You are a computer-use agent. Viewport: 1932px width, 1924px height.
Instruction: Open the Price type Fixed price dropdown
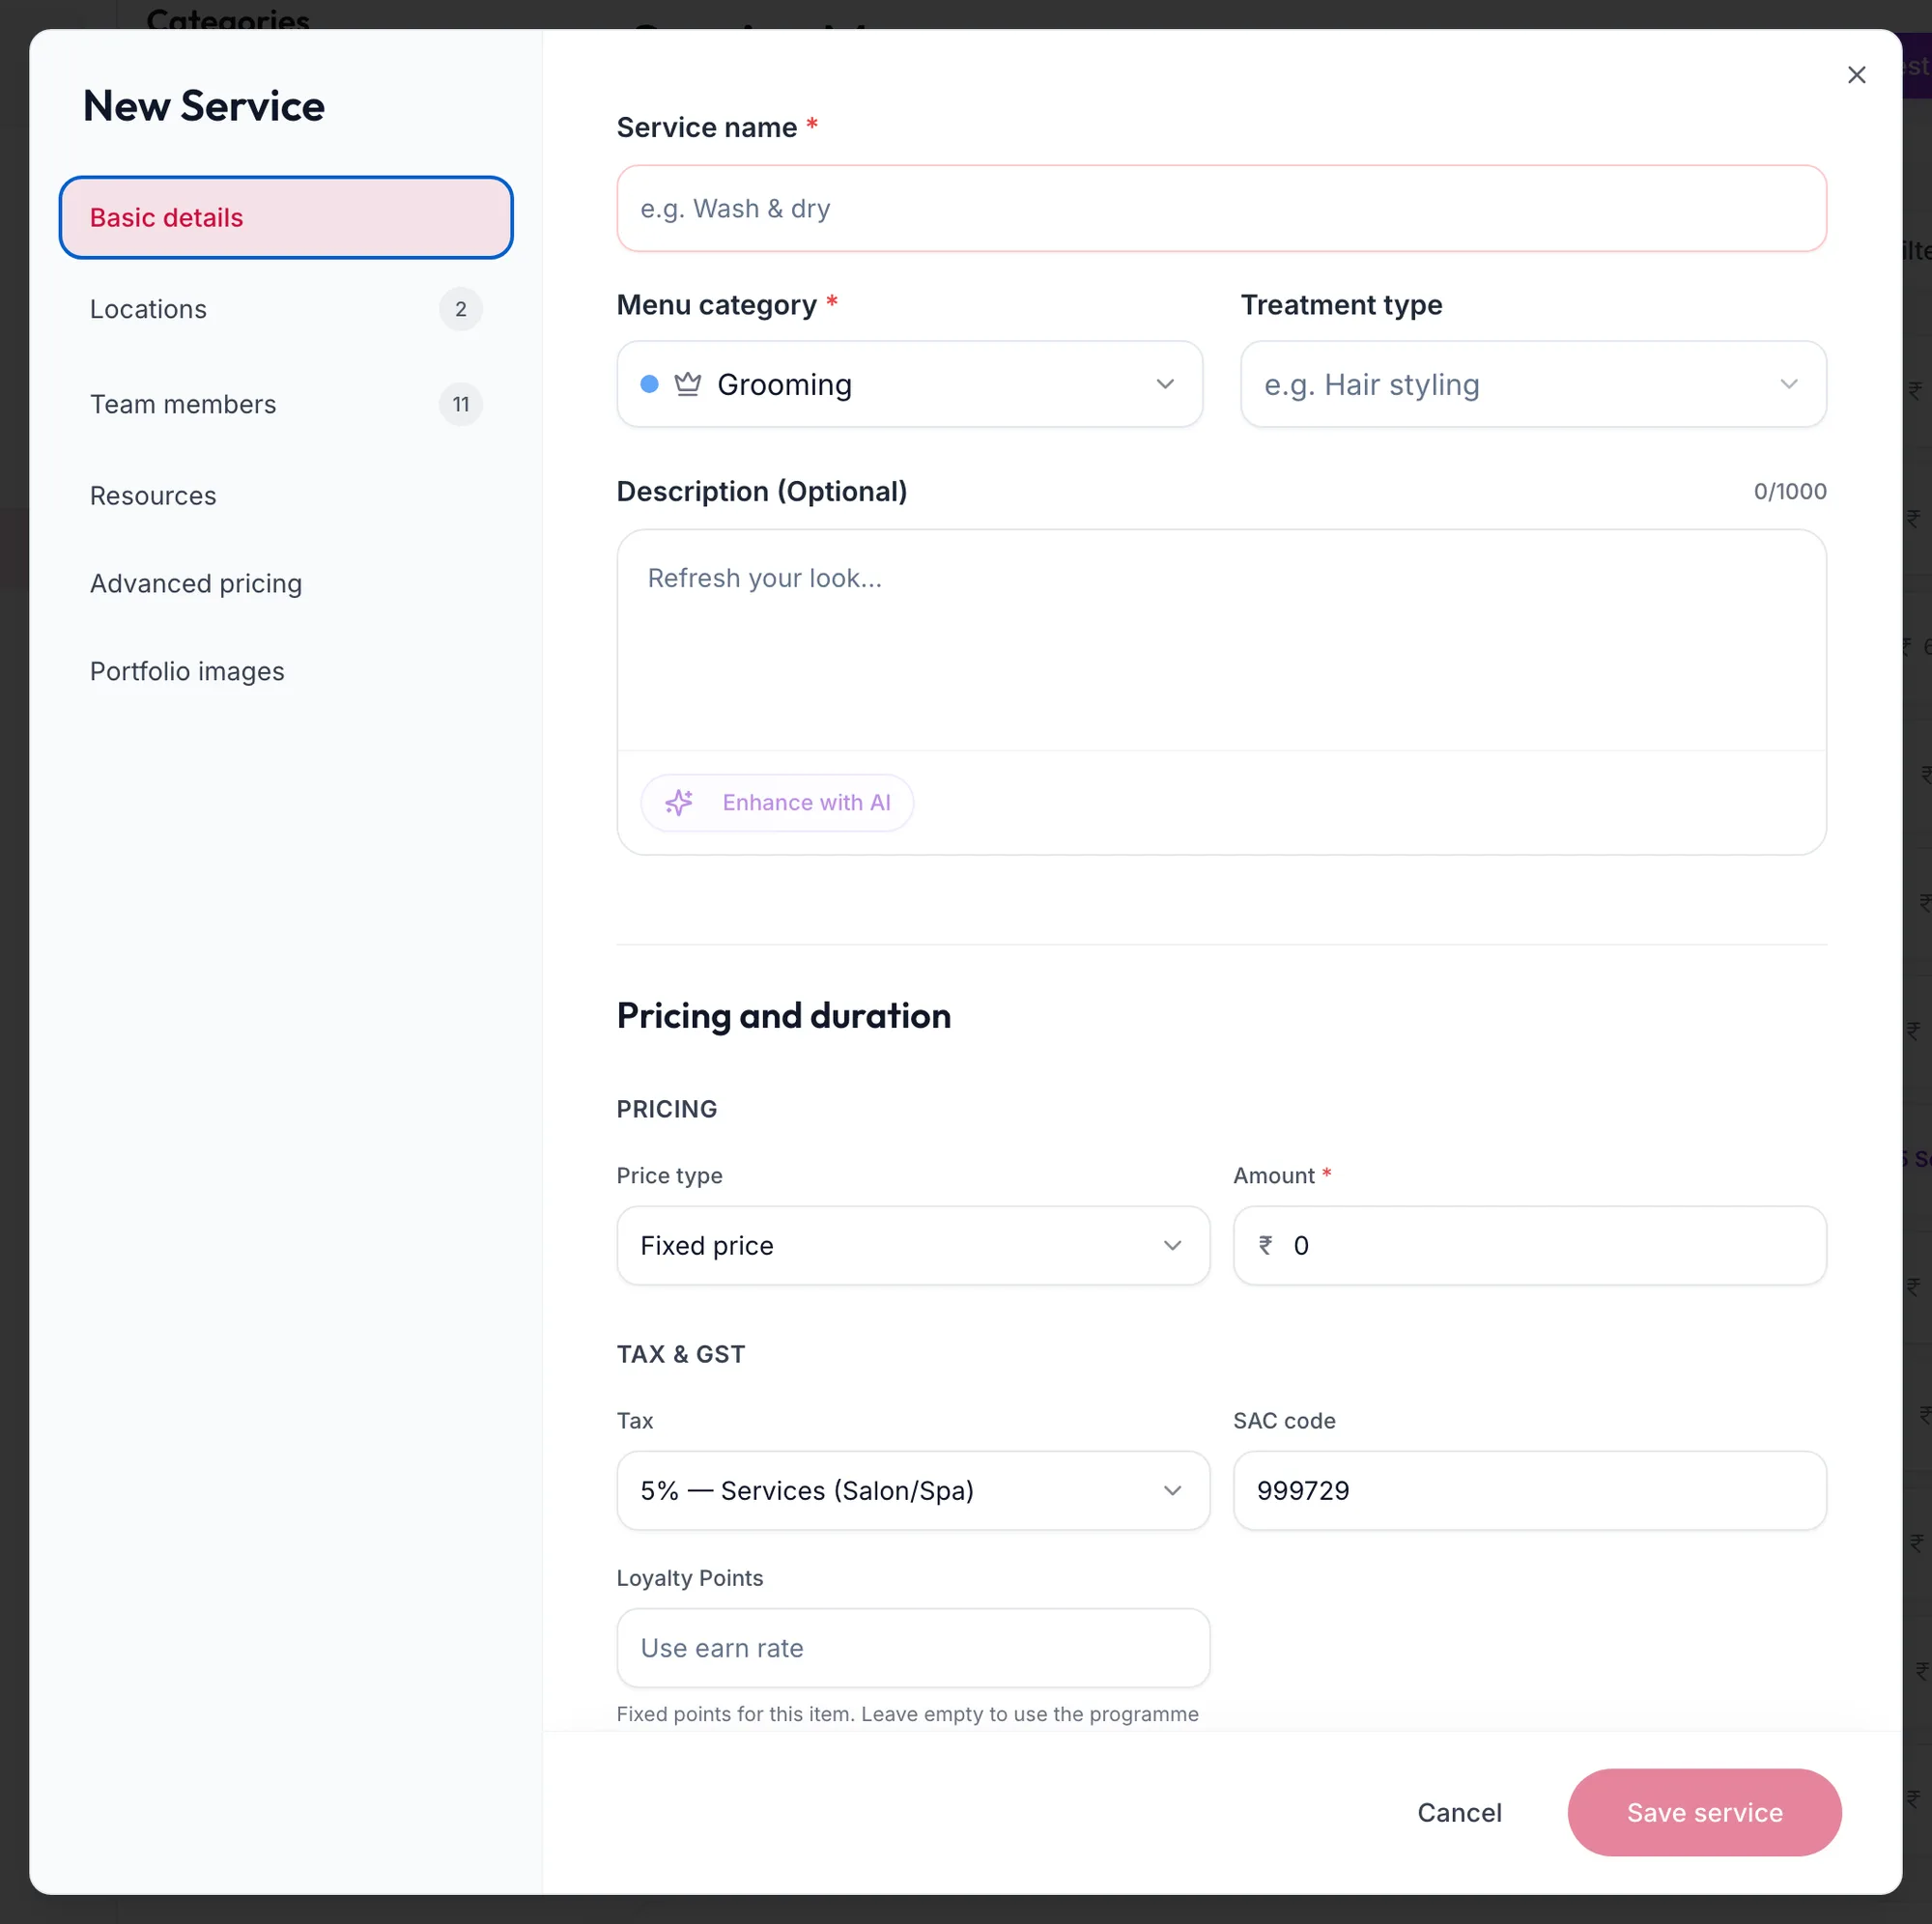pos(913,1245)
